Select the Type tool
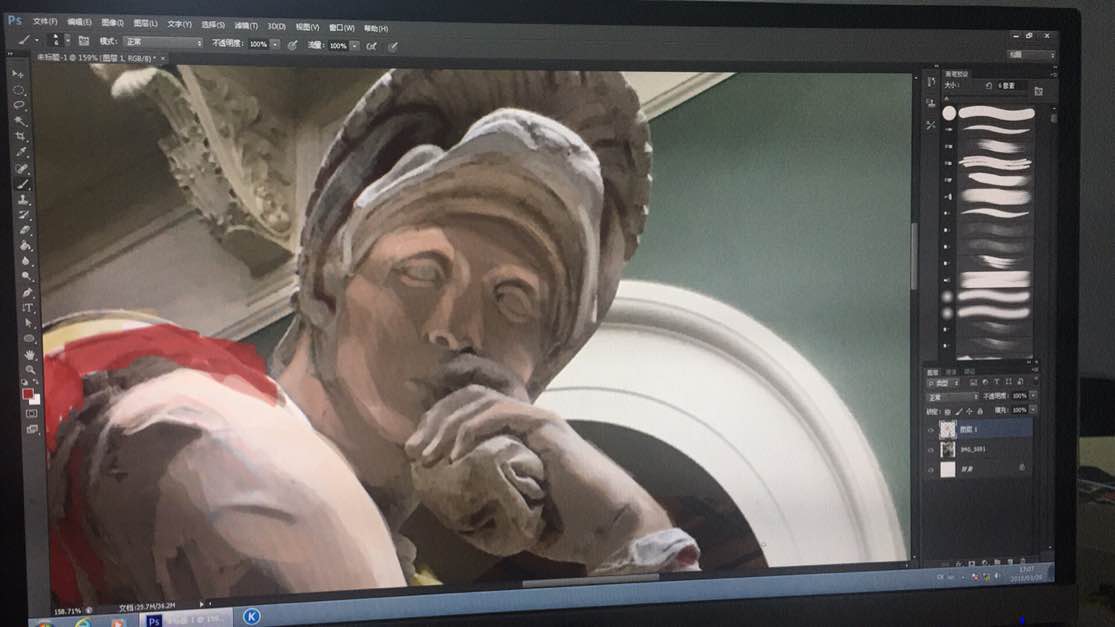Viewport: 1115px width, 627px height. point(28,308)
